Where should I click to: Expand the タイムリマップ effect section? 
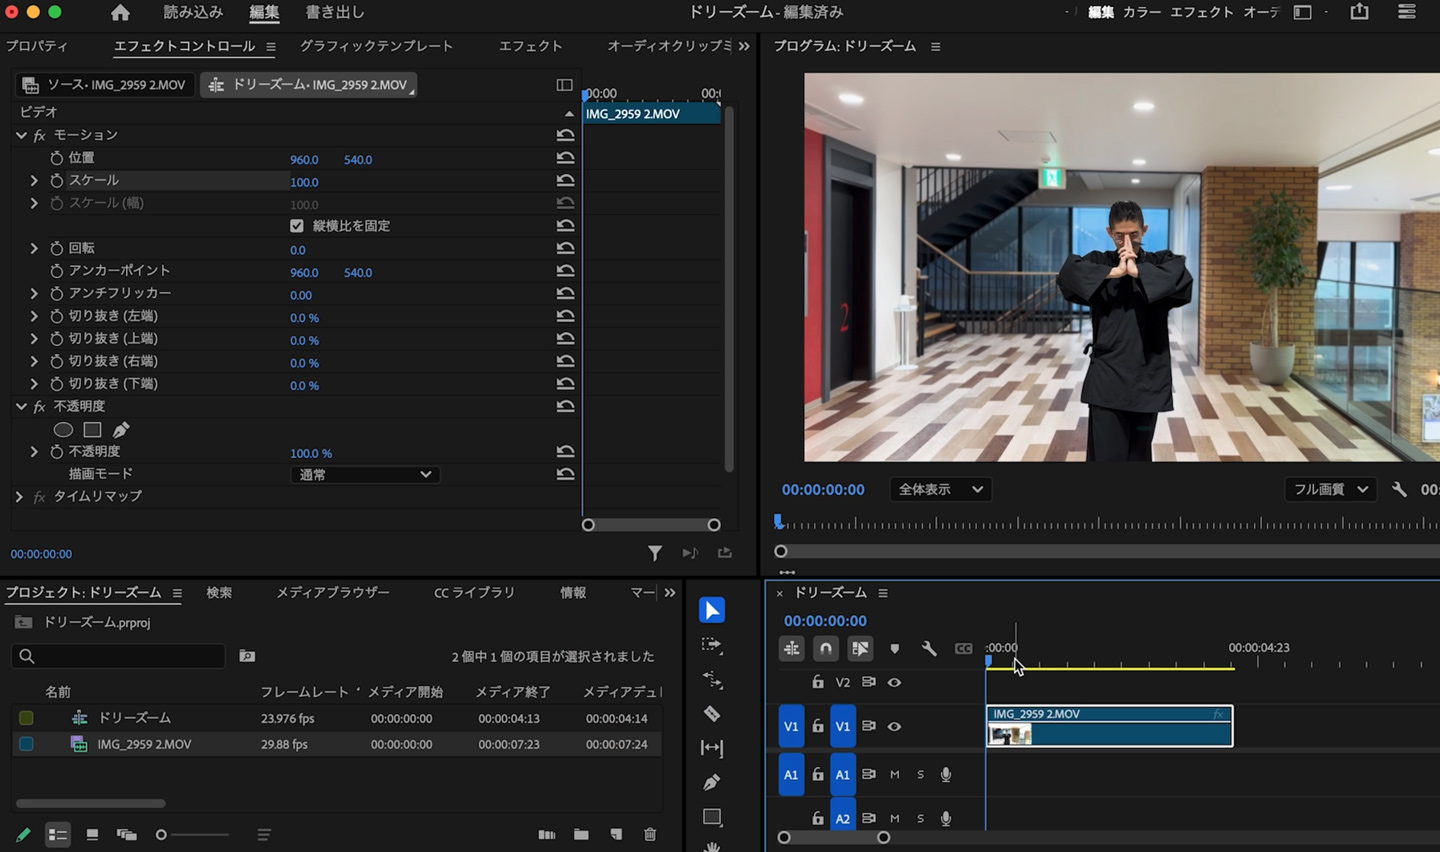click(x=19, y=497)
